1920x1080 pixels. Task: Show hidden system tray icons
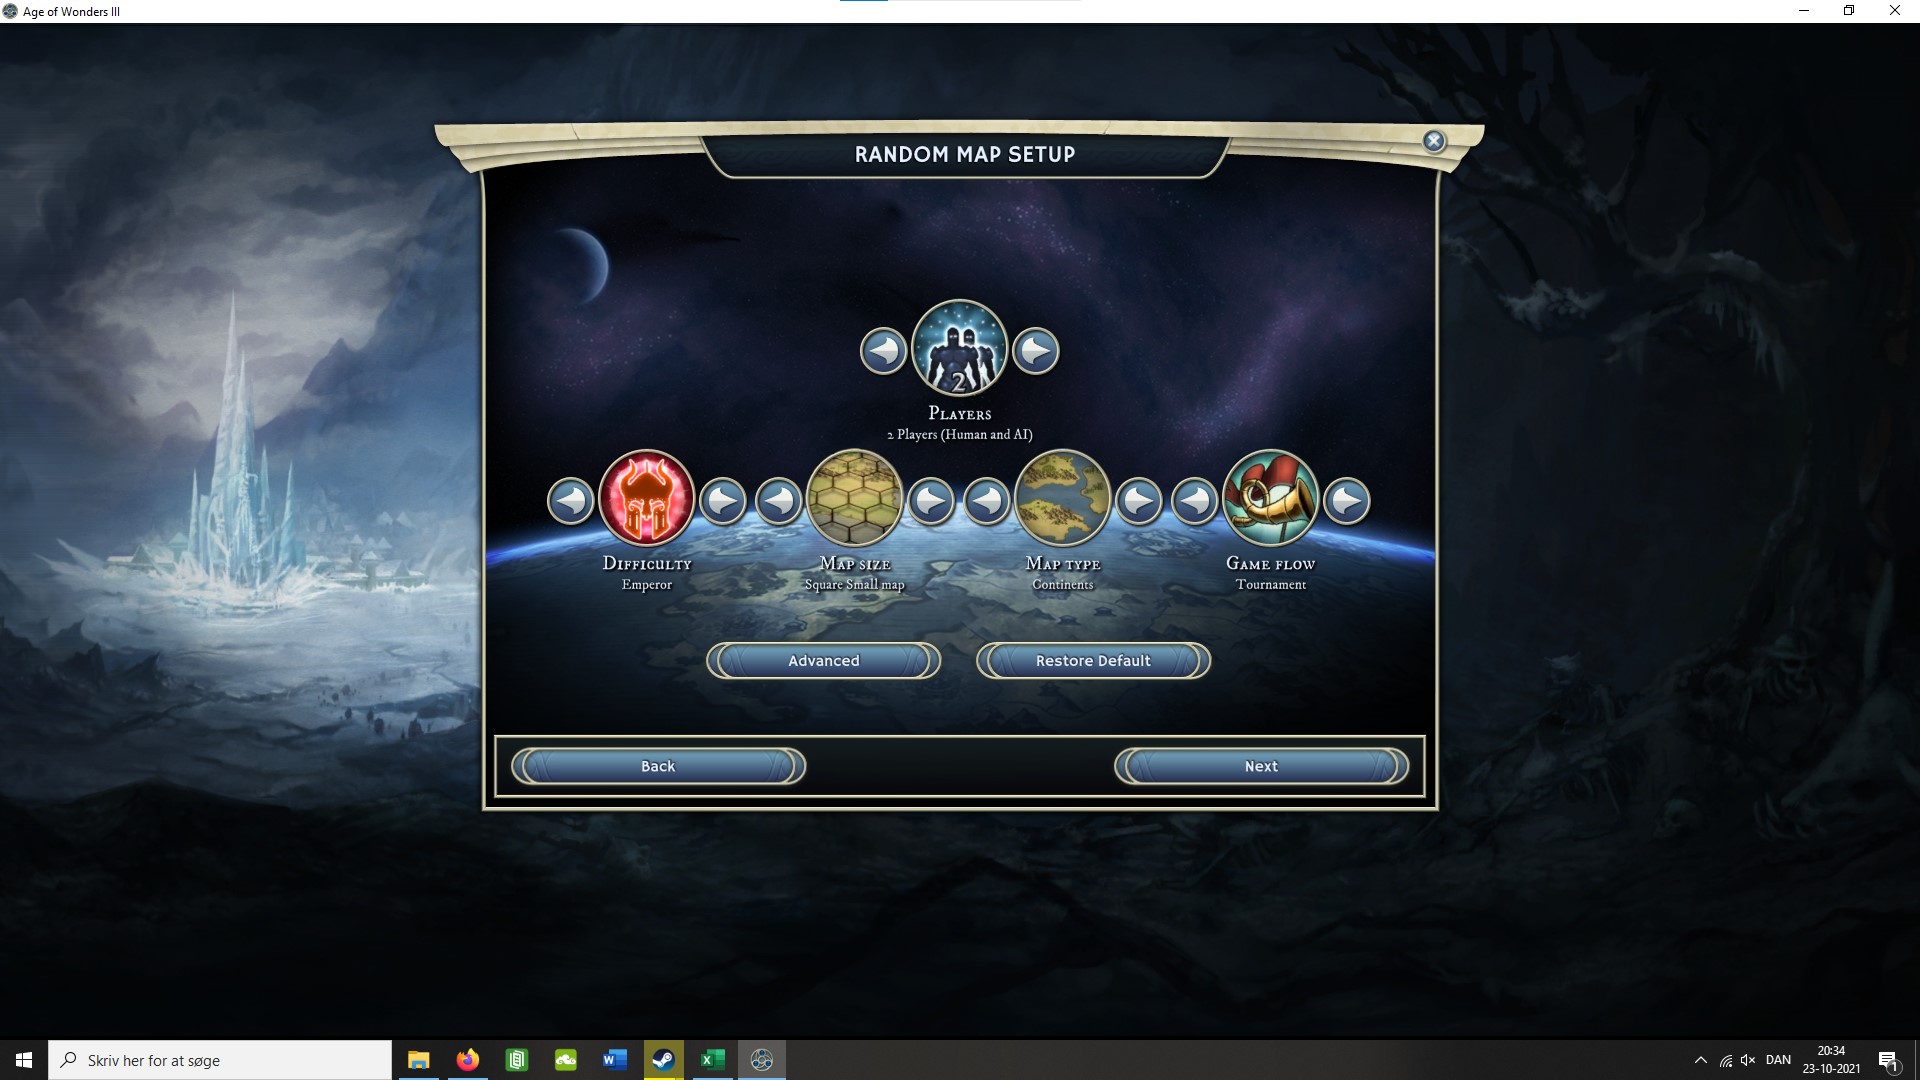(1701, 1060)
